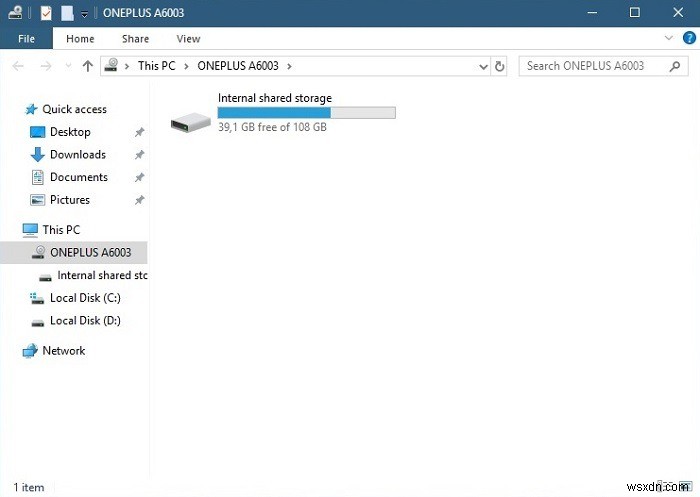Open Desktop in the navigation pane
The width and height of the screenshot is (700, 497).
pos(70,132)
